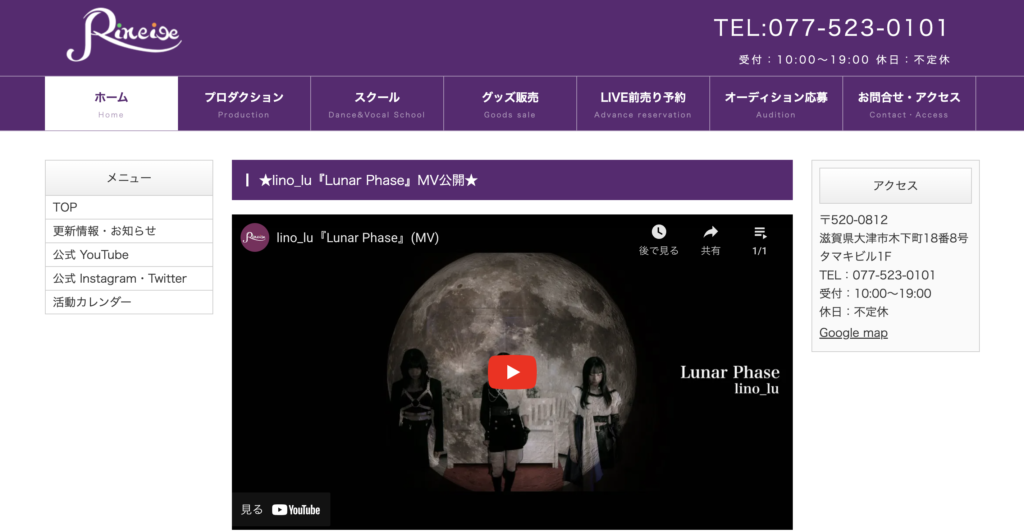Open the Rineise logo in header
The width and height of the screenshot is (1024, 532).
123,35
